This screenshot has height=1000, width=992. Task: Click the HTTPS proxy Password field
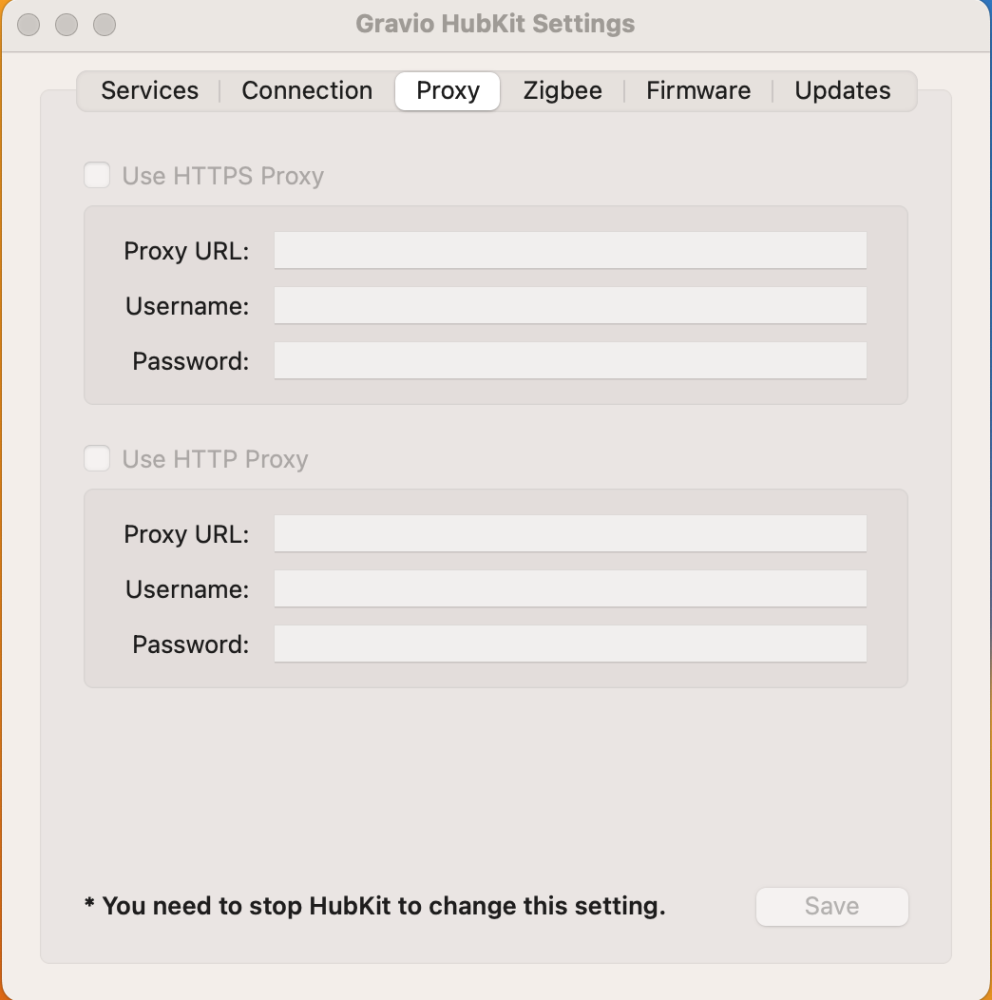570,361
